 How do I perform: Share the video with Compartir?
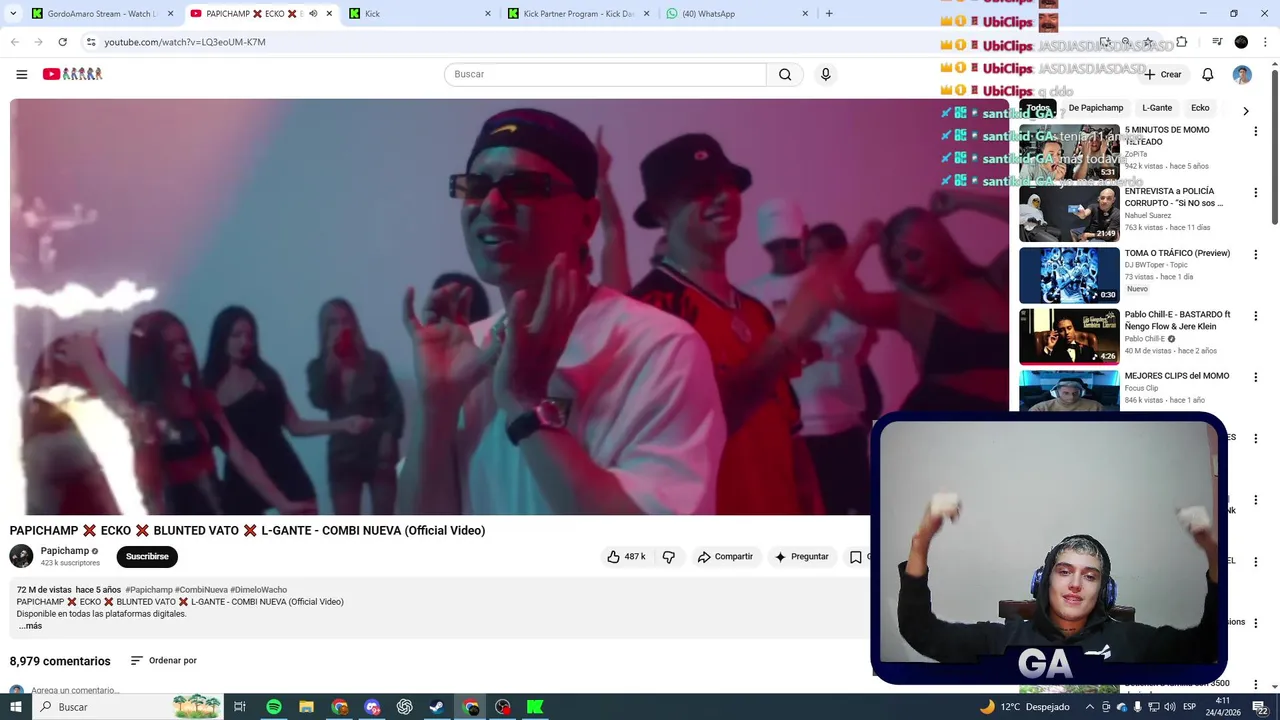click(x=725, y=557)
